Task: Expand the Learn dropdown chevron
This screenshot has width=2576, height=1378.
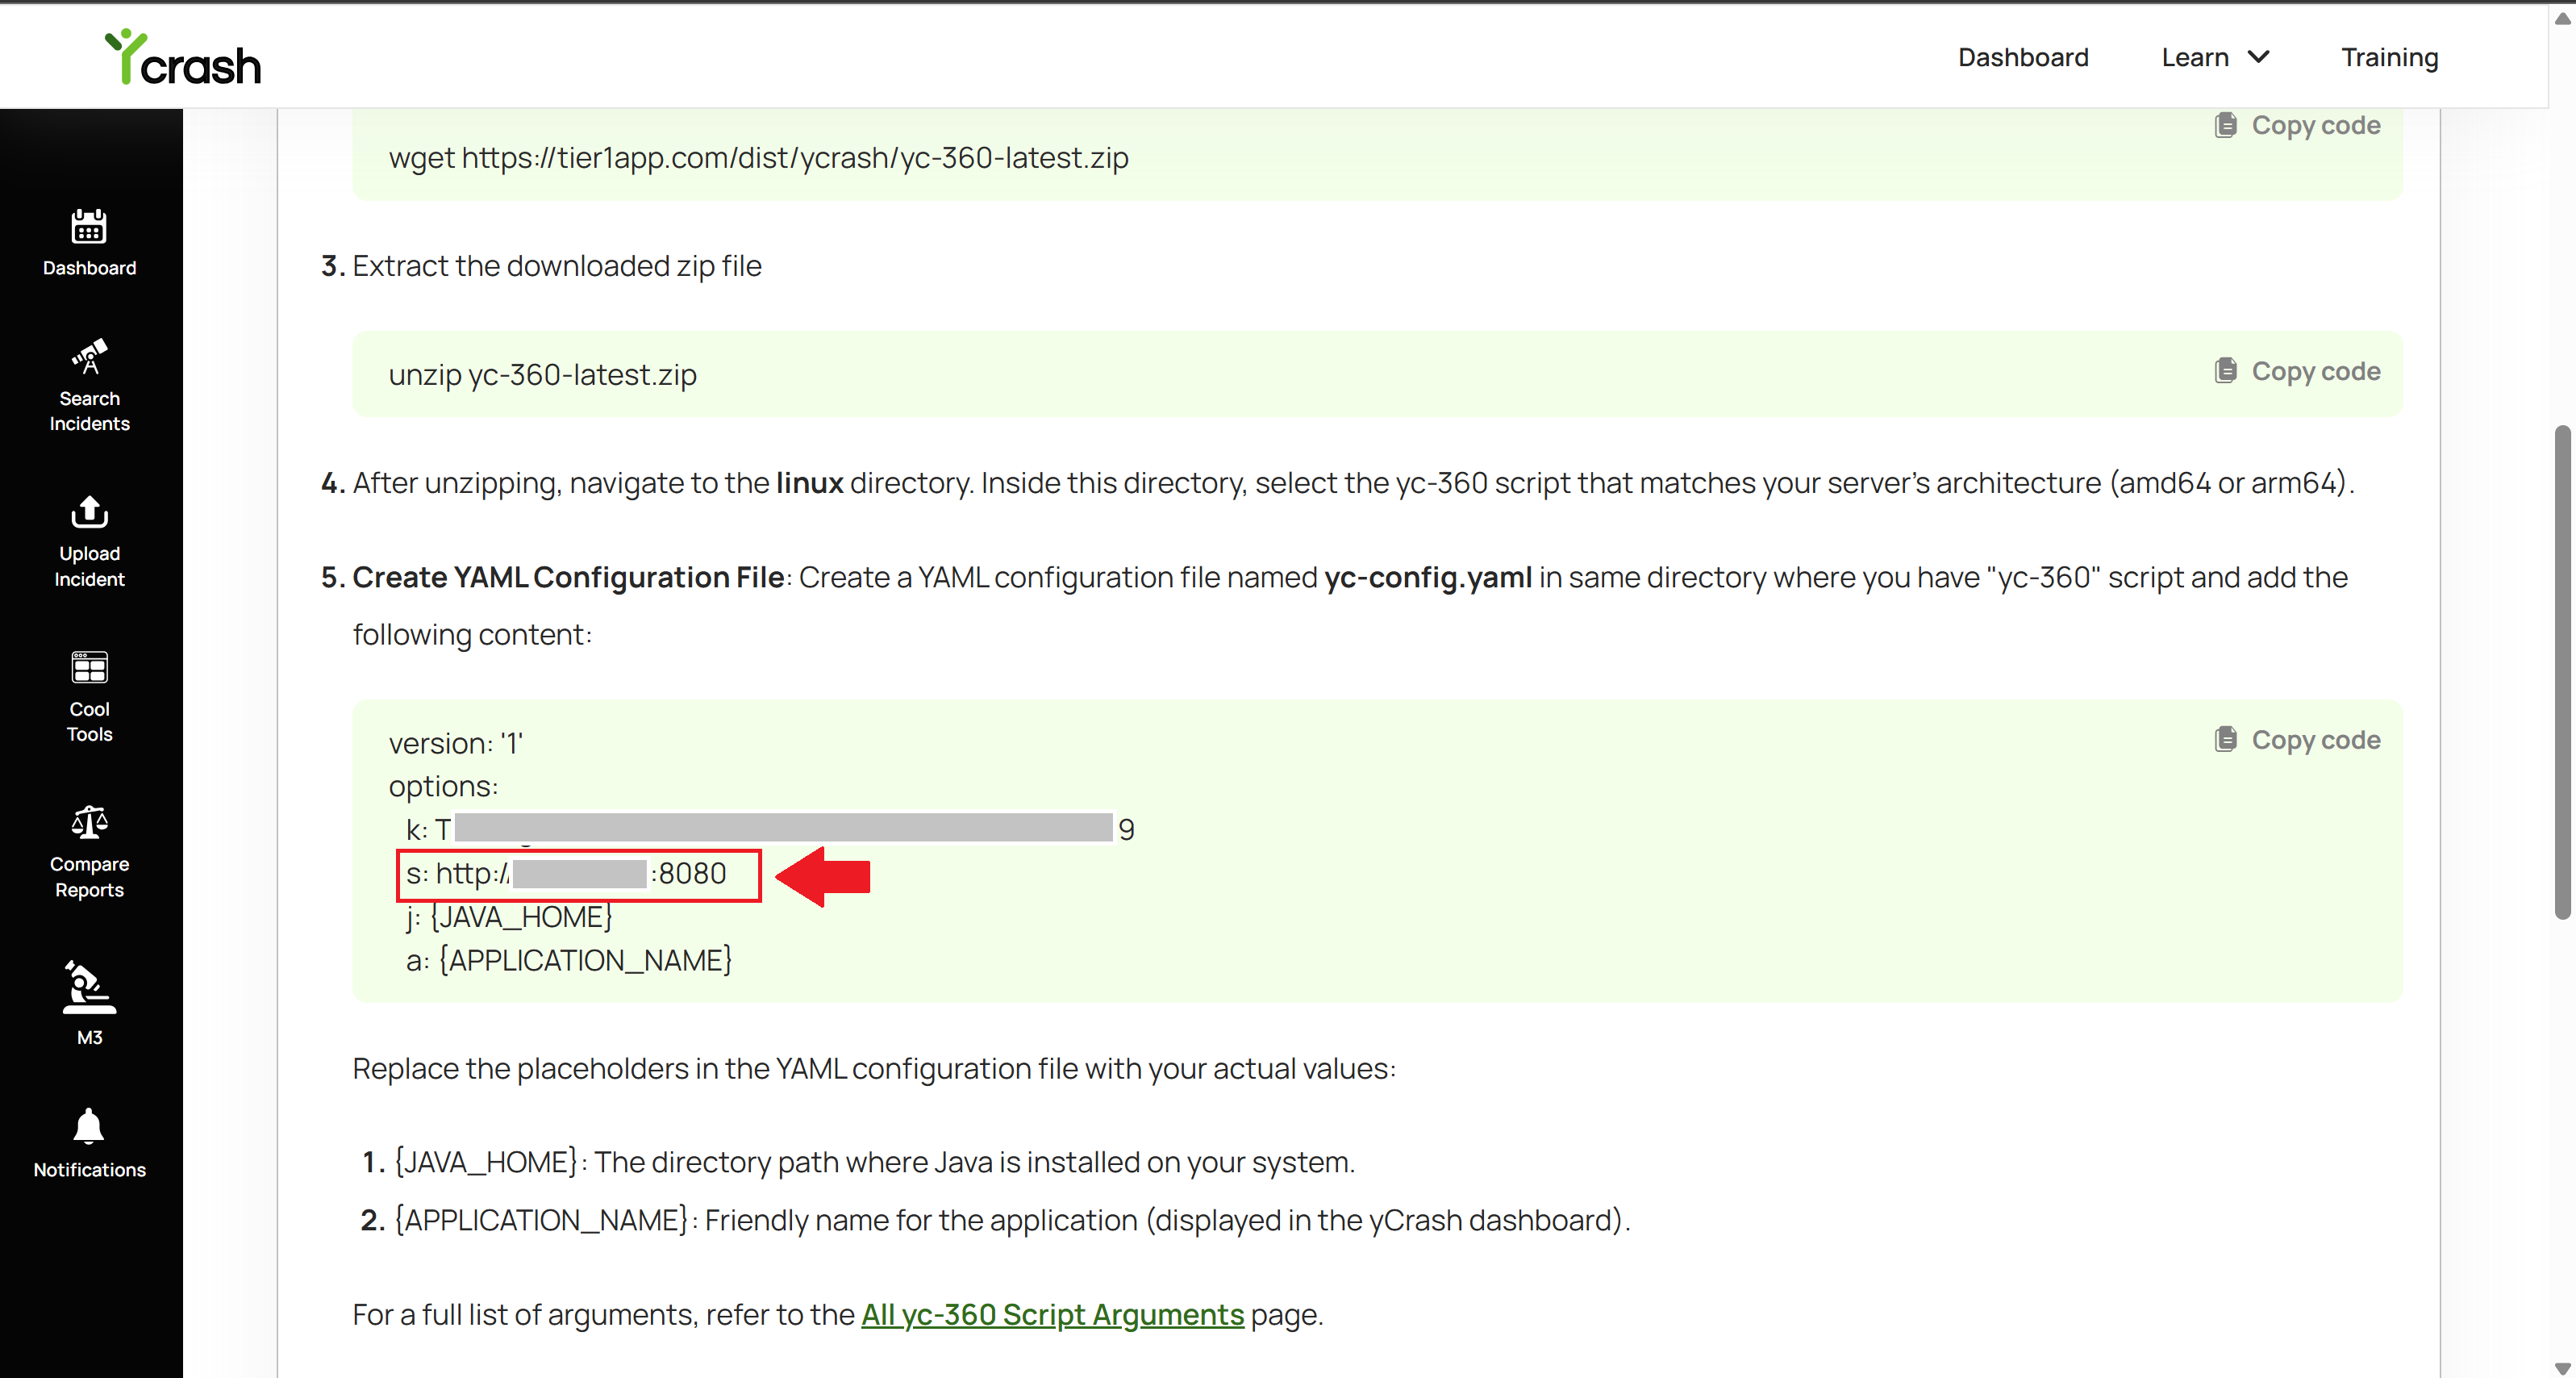Action: point(2258,57)
